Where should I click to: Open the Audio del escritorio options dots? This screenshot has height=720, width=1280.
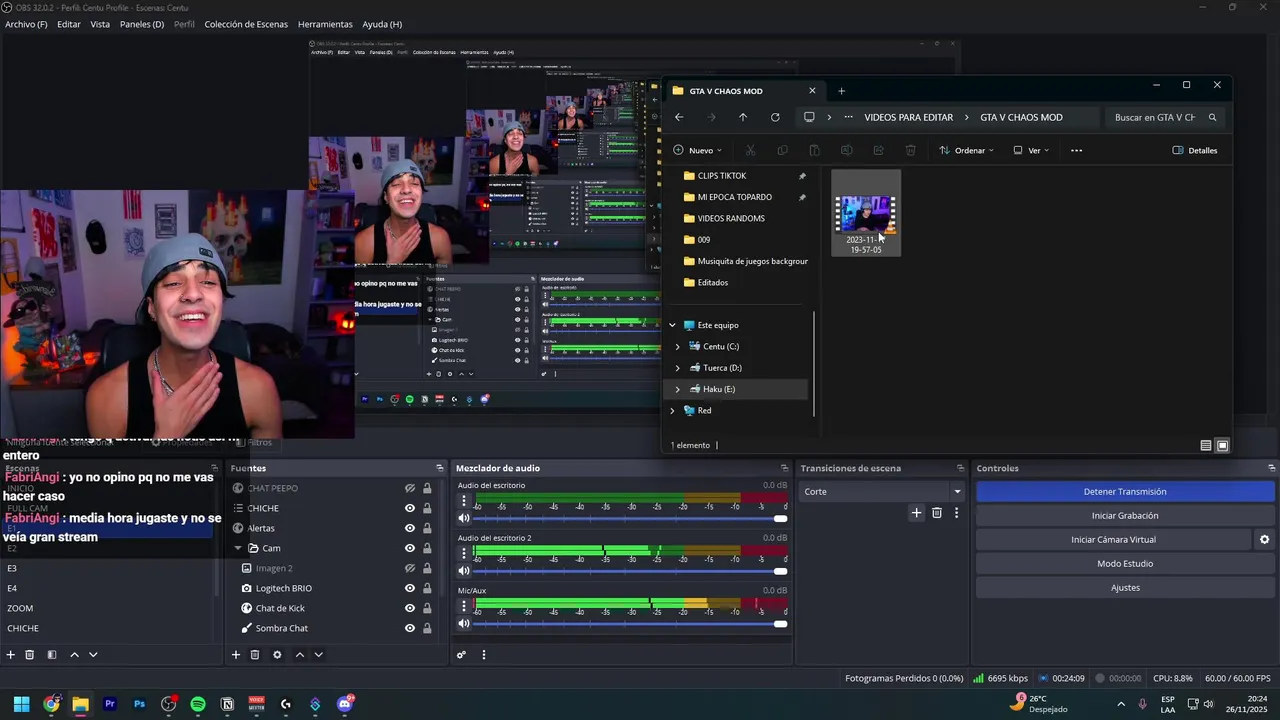(463, 500)
